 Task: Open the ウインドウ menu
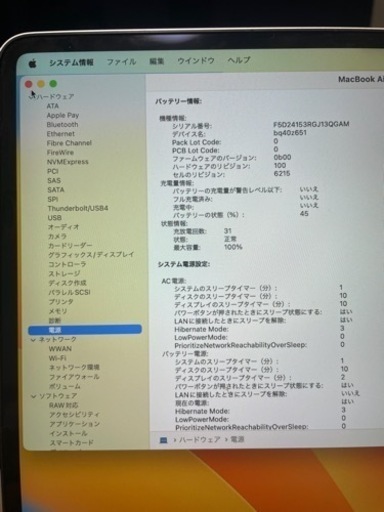(196, 61)
